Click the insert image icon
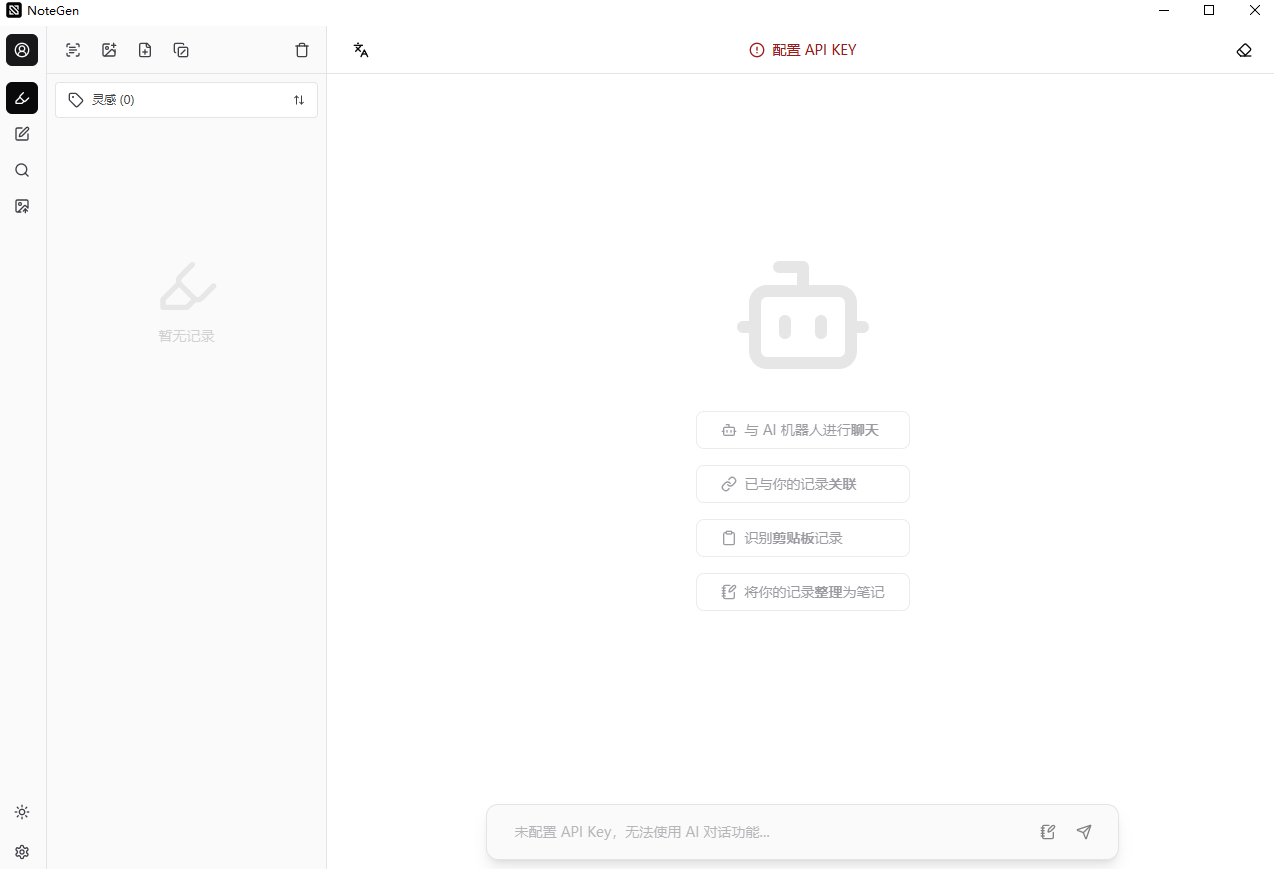 [x=109, y=50]
